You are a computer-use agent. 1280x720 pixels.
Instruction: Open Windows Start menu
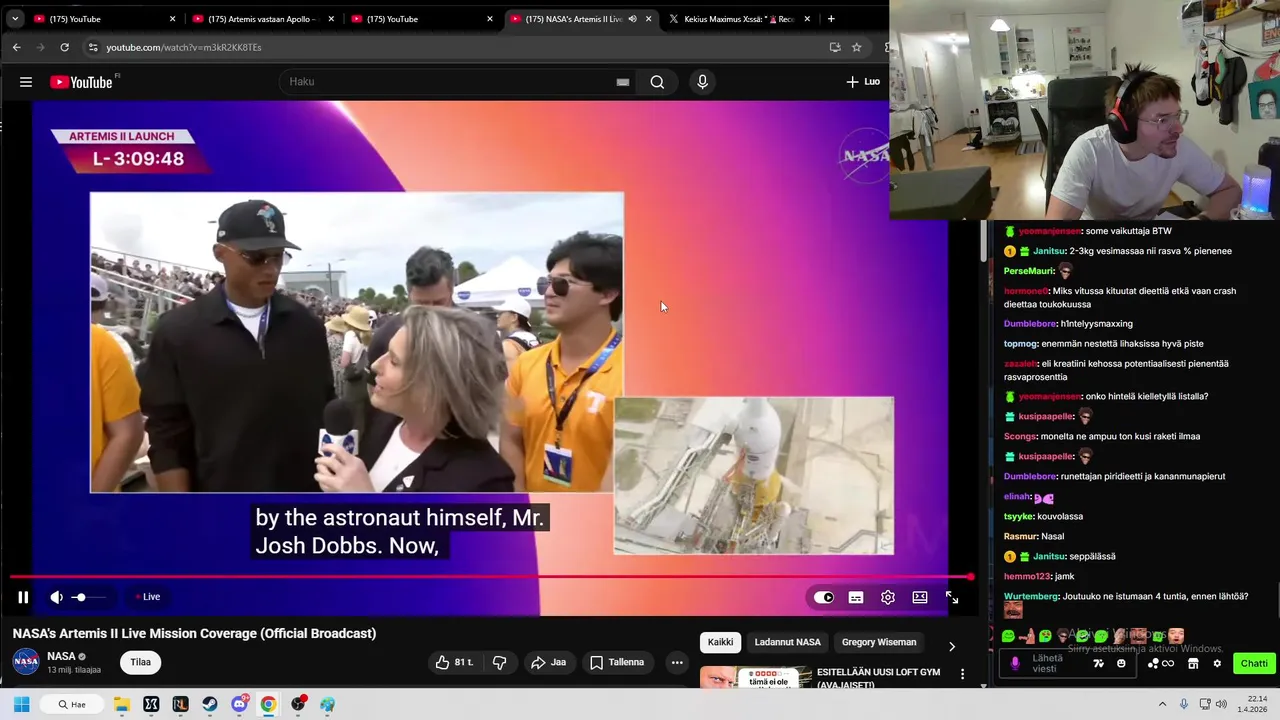[x=21, y=704]
